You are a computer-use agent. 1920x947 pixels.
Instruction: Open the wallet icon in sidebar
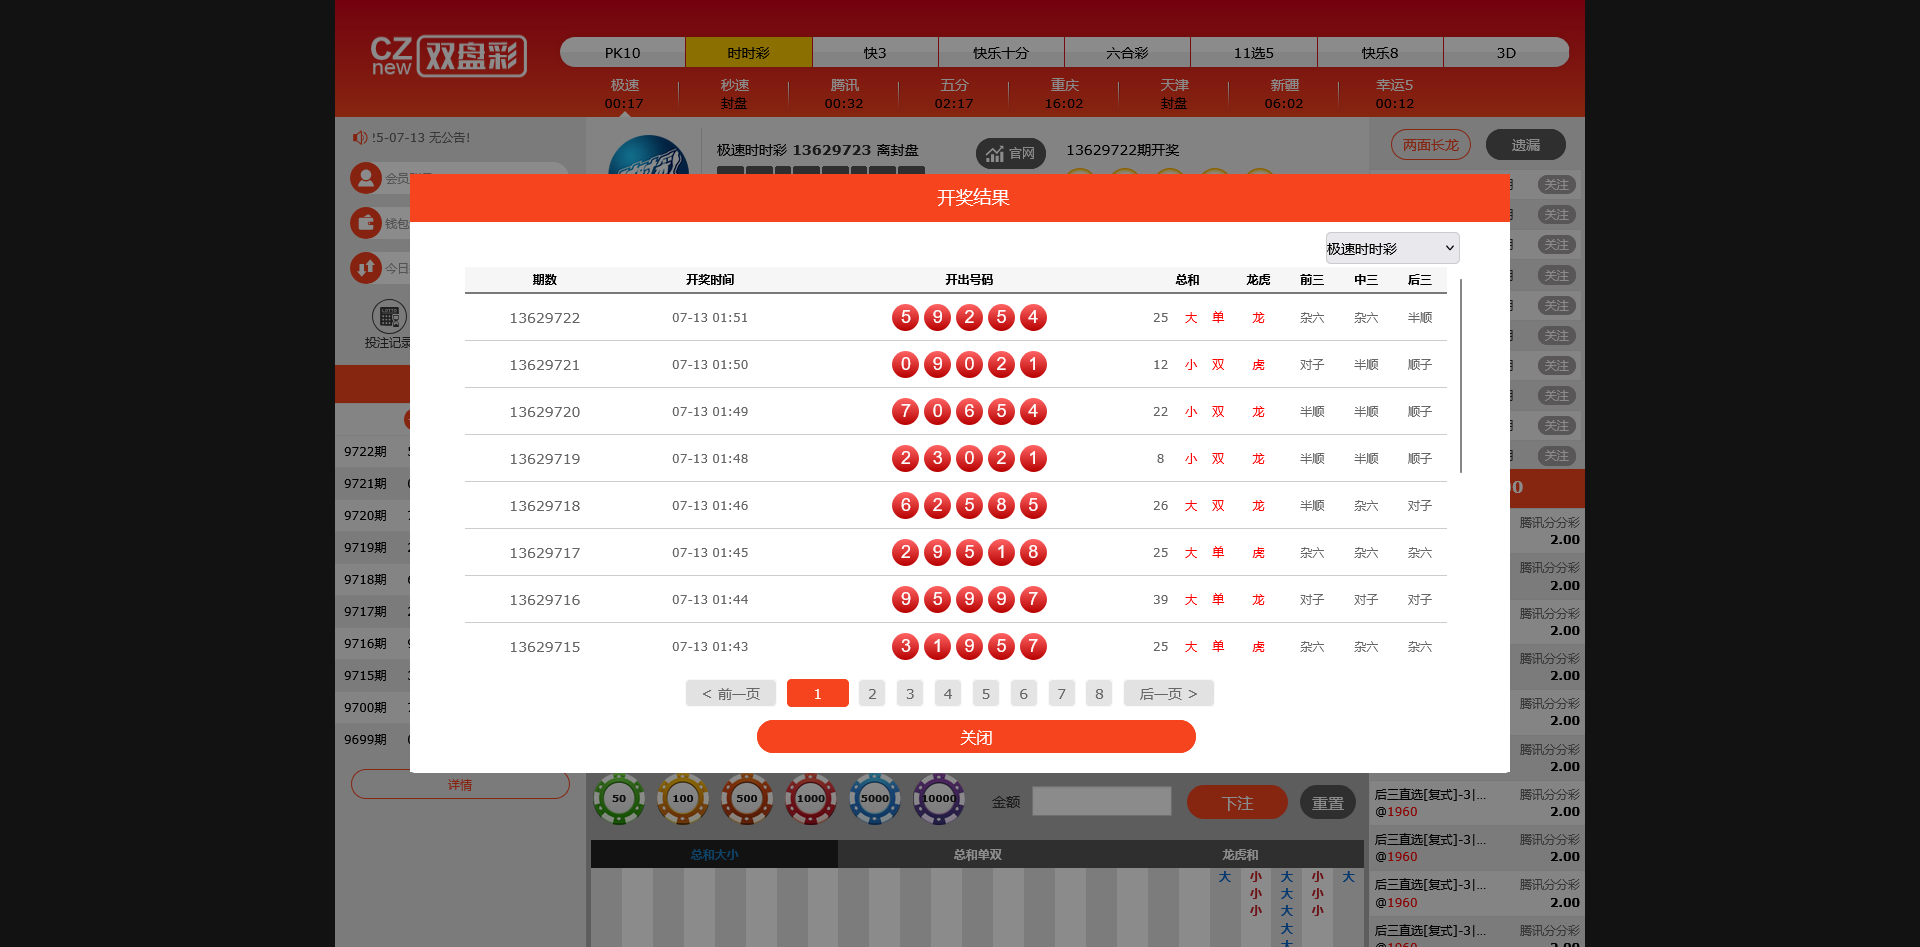point(366,222)
